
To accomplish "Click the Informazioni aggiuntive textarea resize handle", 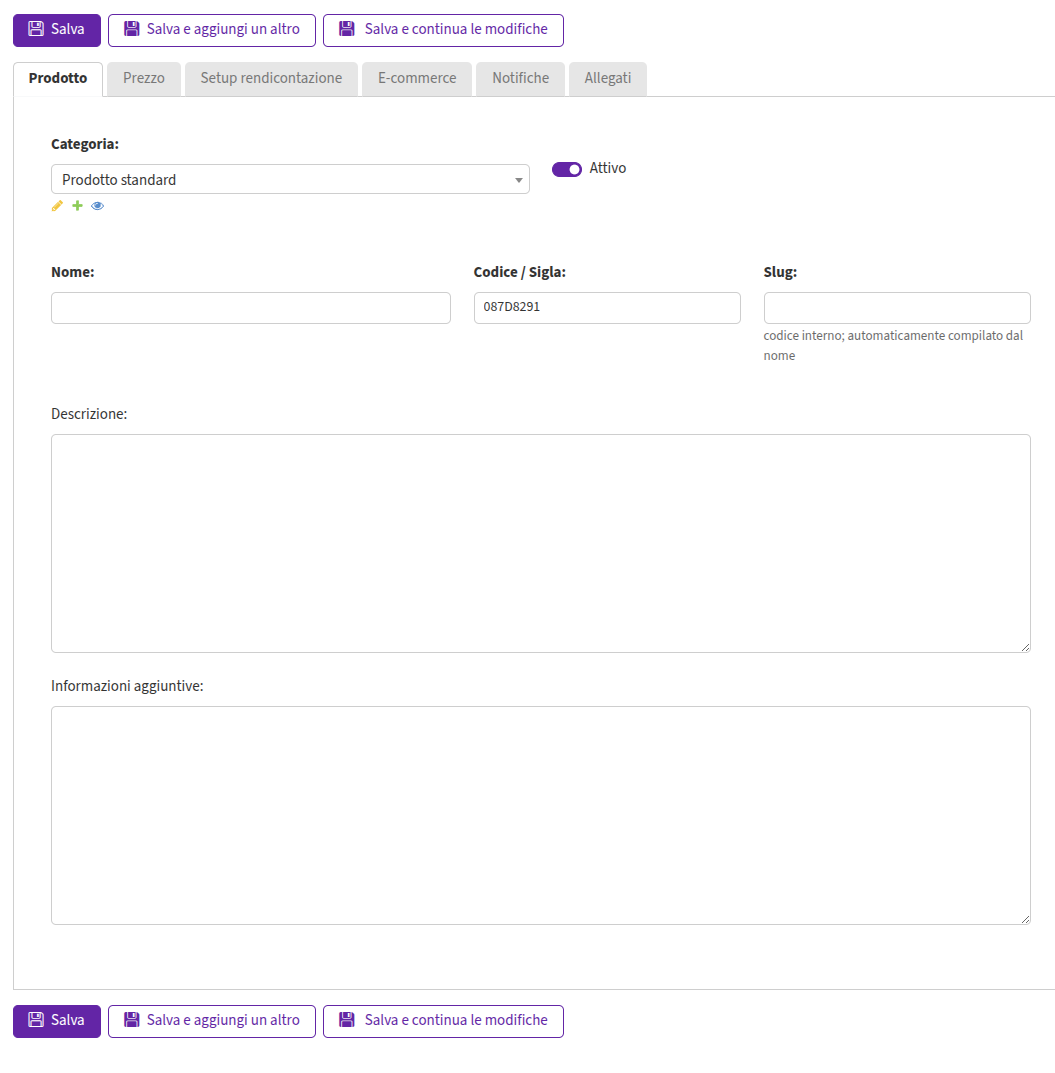I will coord(1025,919).
